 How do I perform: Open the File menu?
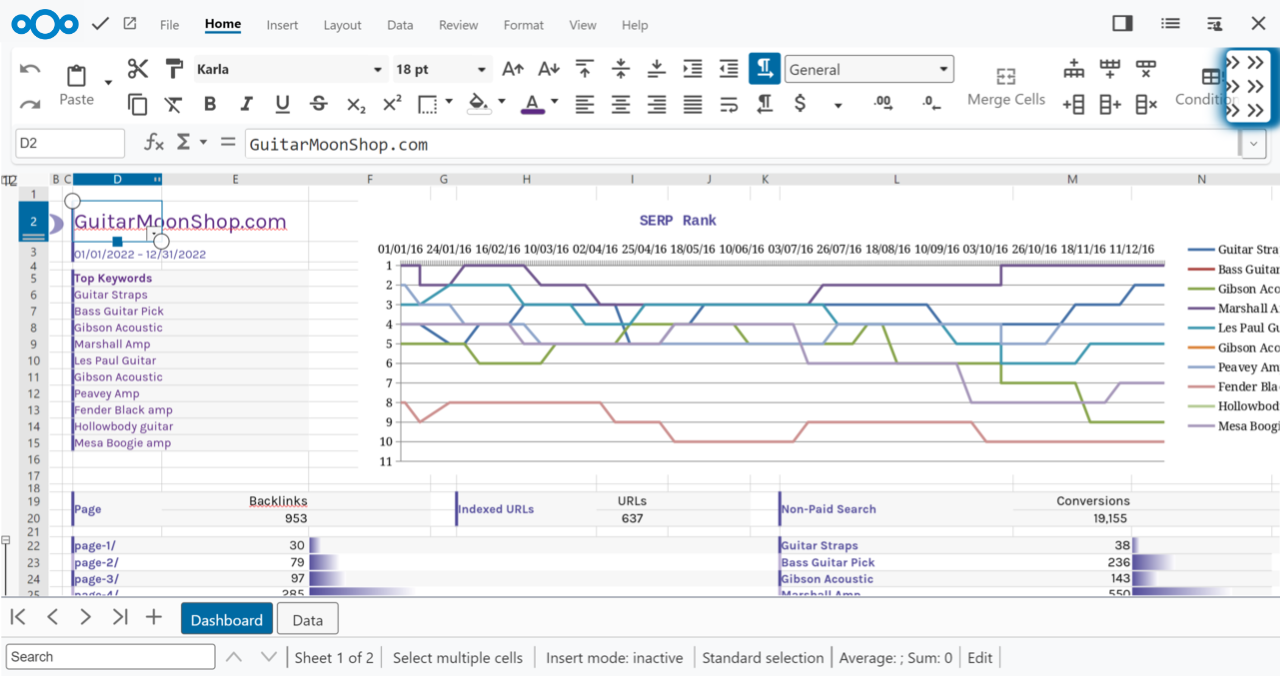tap(170, 25)
